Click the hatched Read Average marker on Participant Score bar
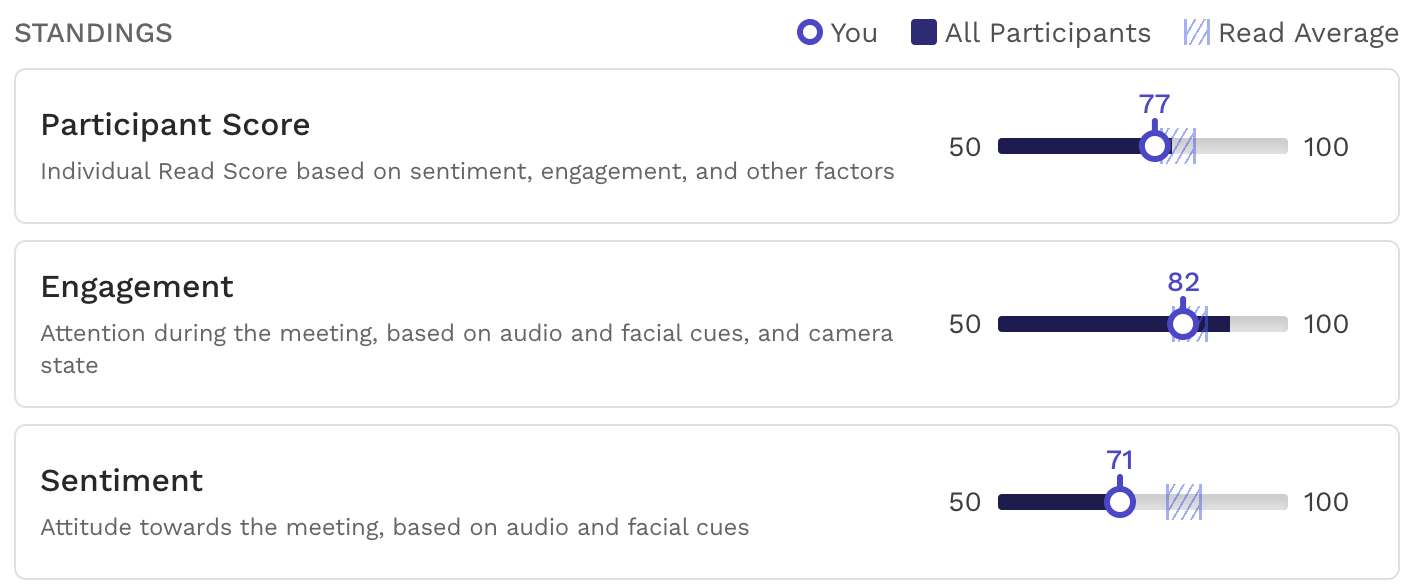The height and width of the screenshot is (588, 1422). click(x=1180, y=147)
